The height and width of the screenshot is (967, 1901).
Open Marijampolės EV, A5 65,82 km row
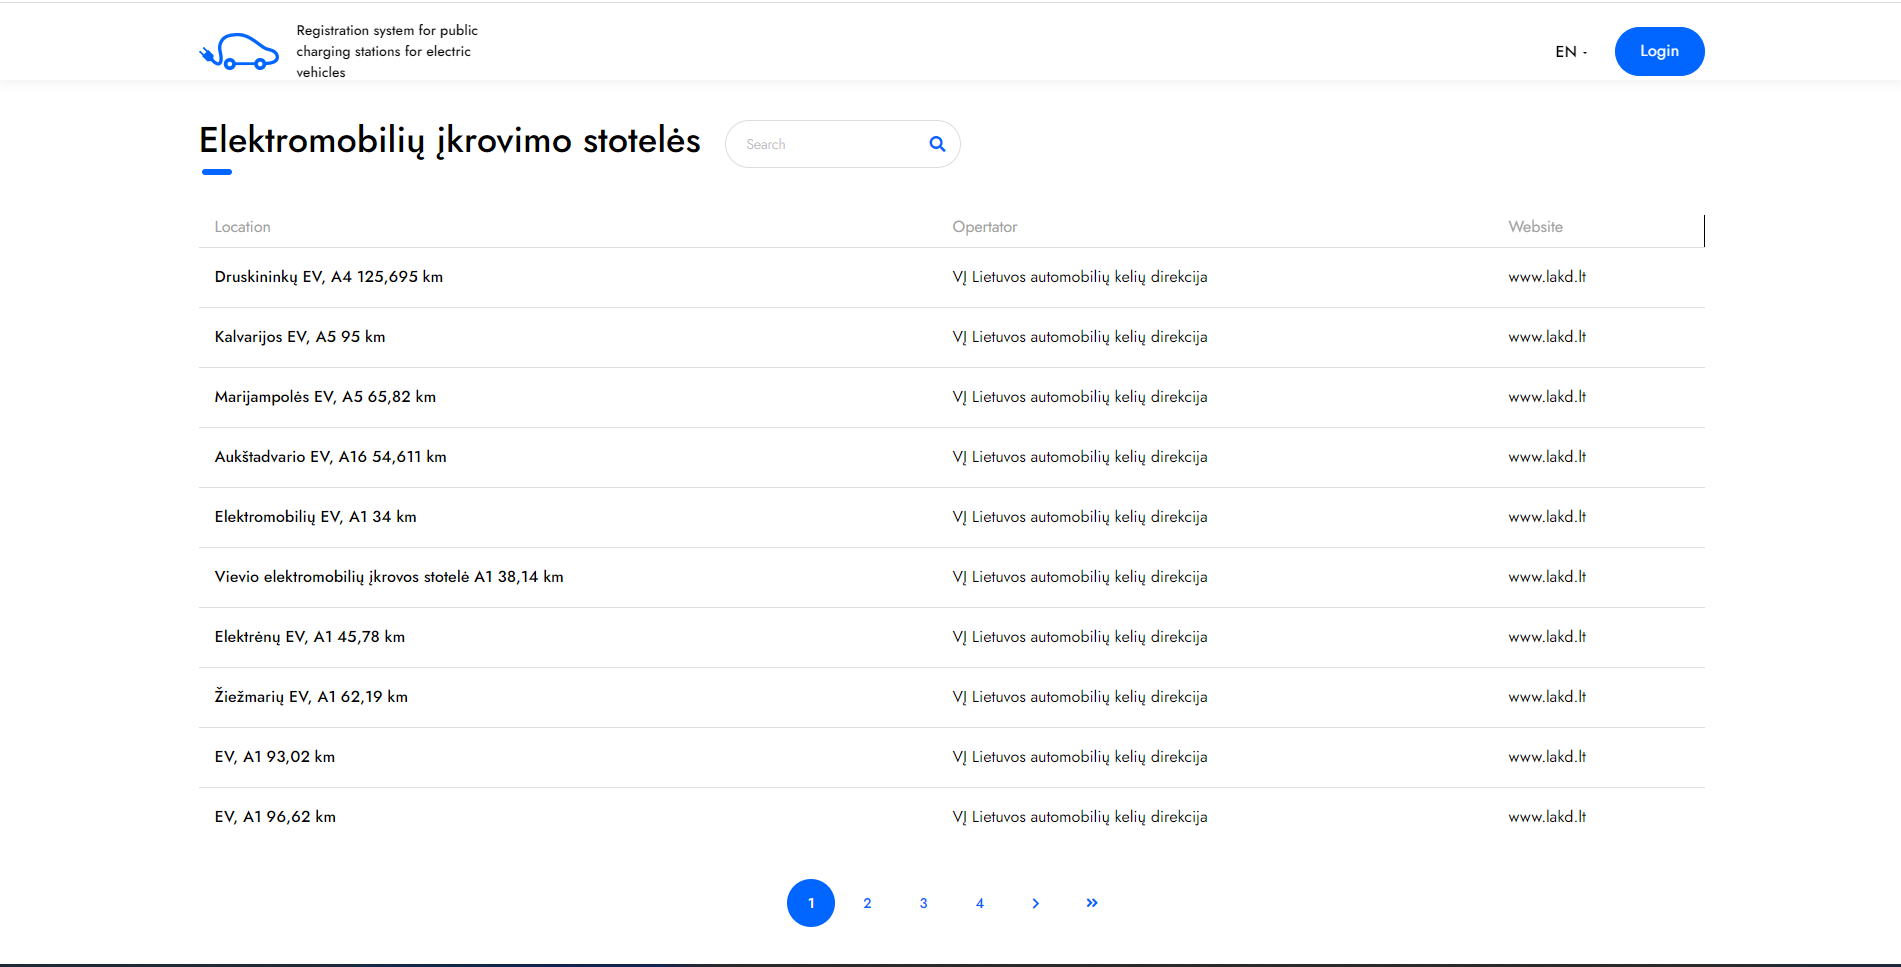952,397
